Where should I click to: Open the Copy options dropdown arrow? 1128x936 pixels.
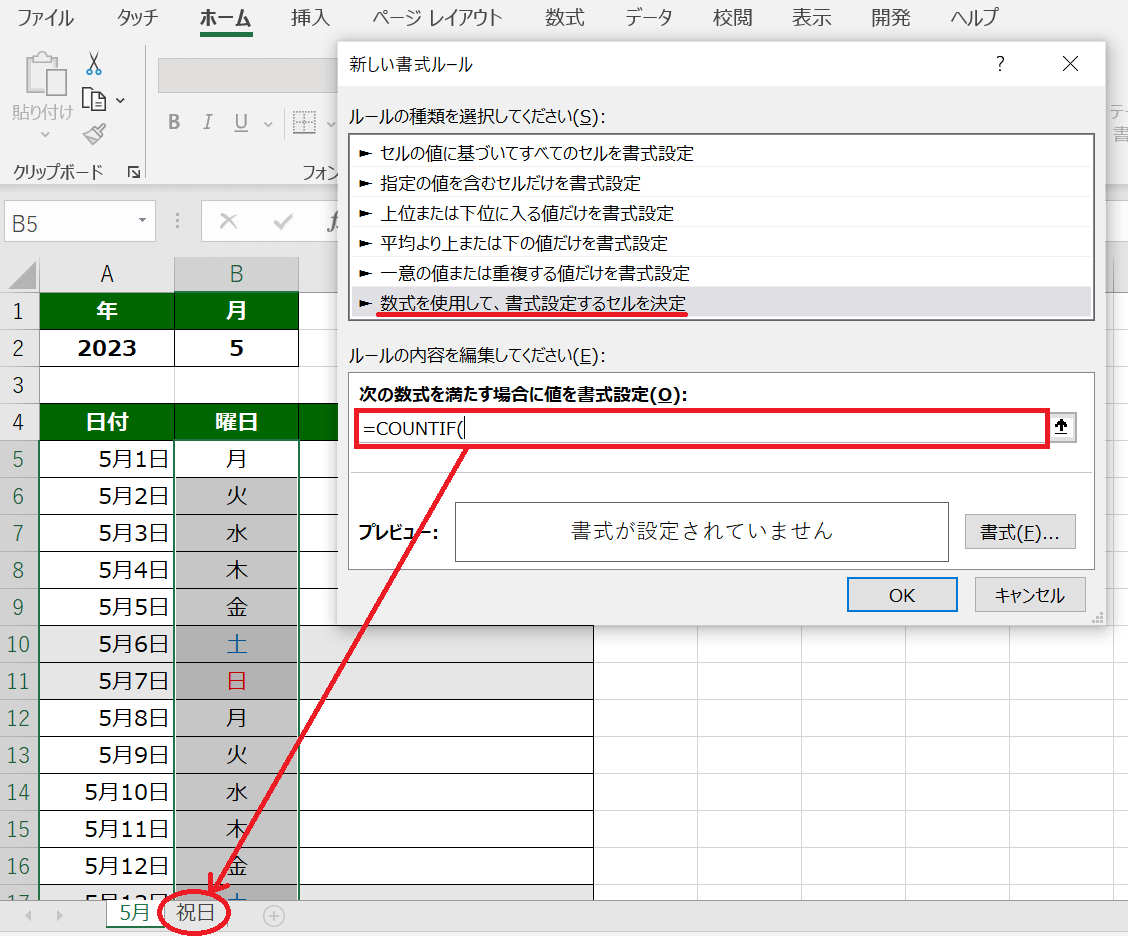[x=120, y=100]
